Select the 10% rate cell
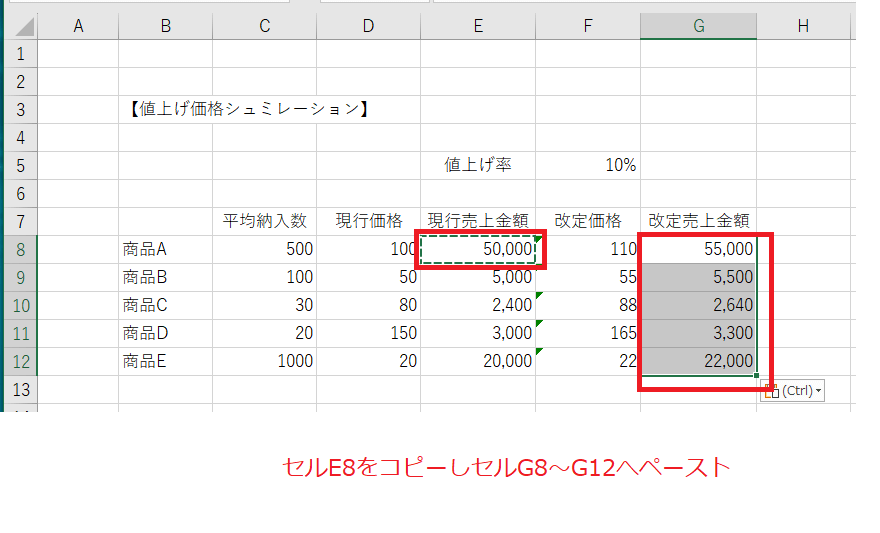 coord(588,166)
